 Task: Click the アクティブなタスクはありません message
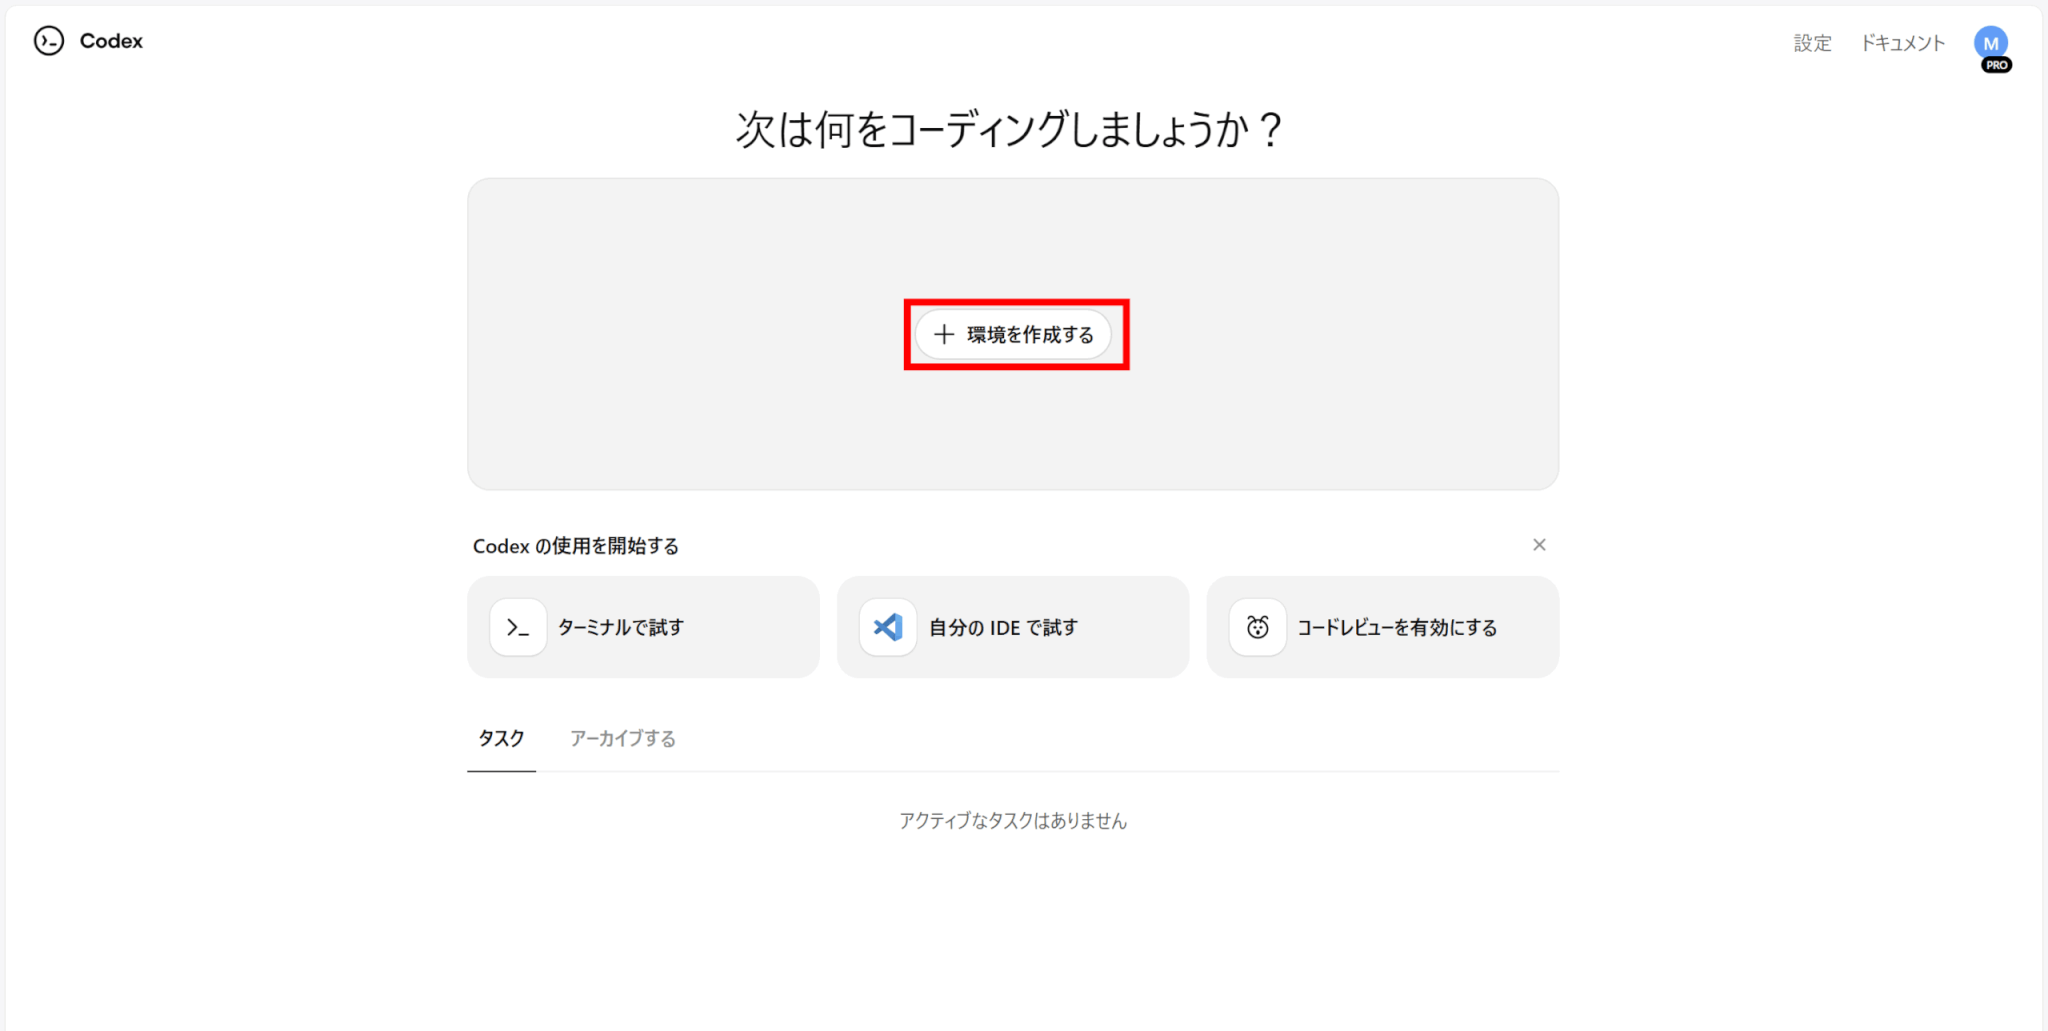click(1012, 821)
